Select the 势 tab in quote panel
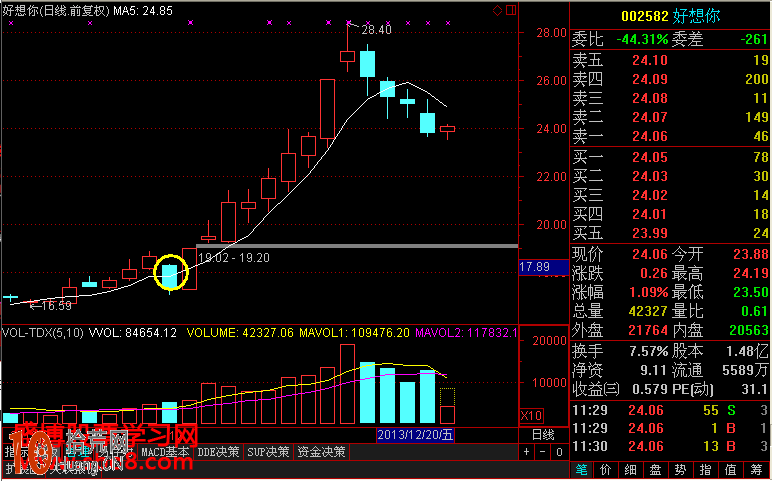772x481 pixels. coord(680,470)
